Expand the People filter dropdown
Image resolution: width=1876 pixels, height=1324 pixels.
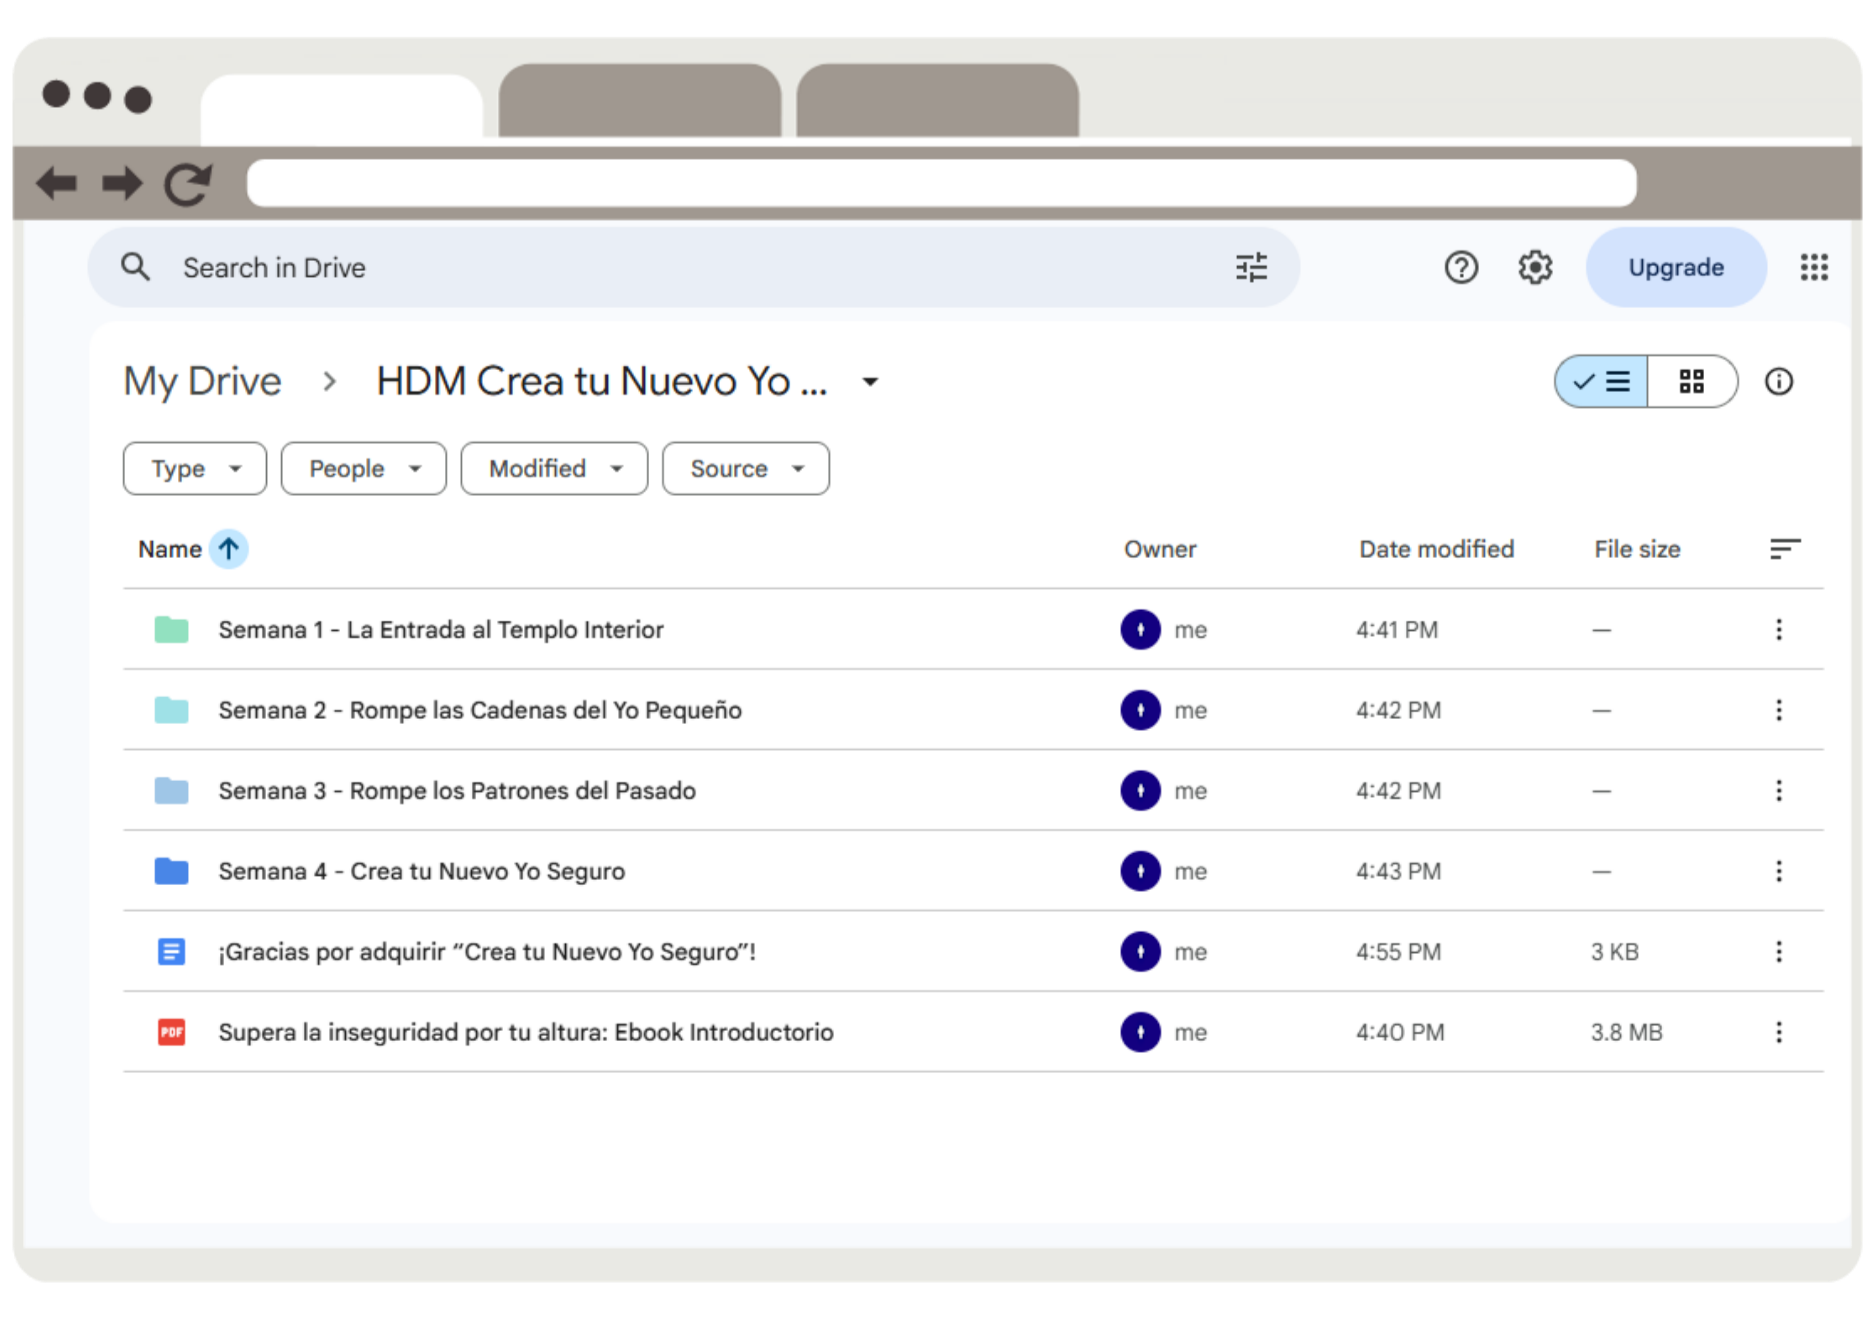tap(363, 469)
